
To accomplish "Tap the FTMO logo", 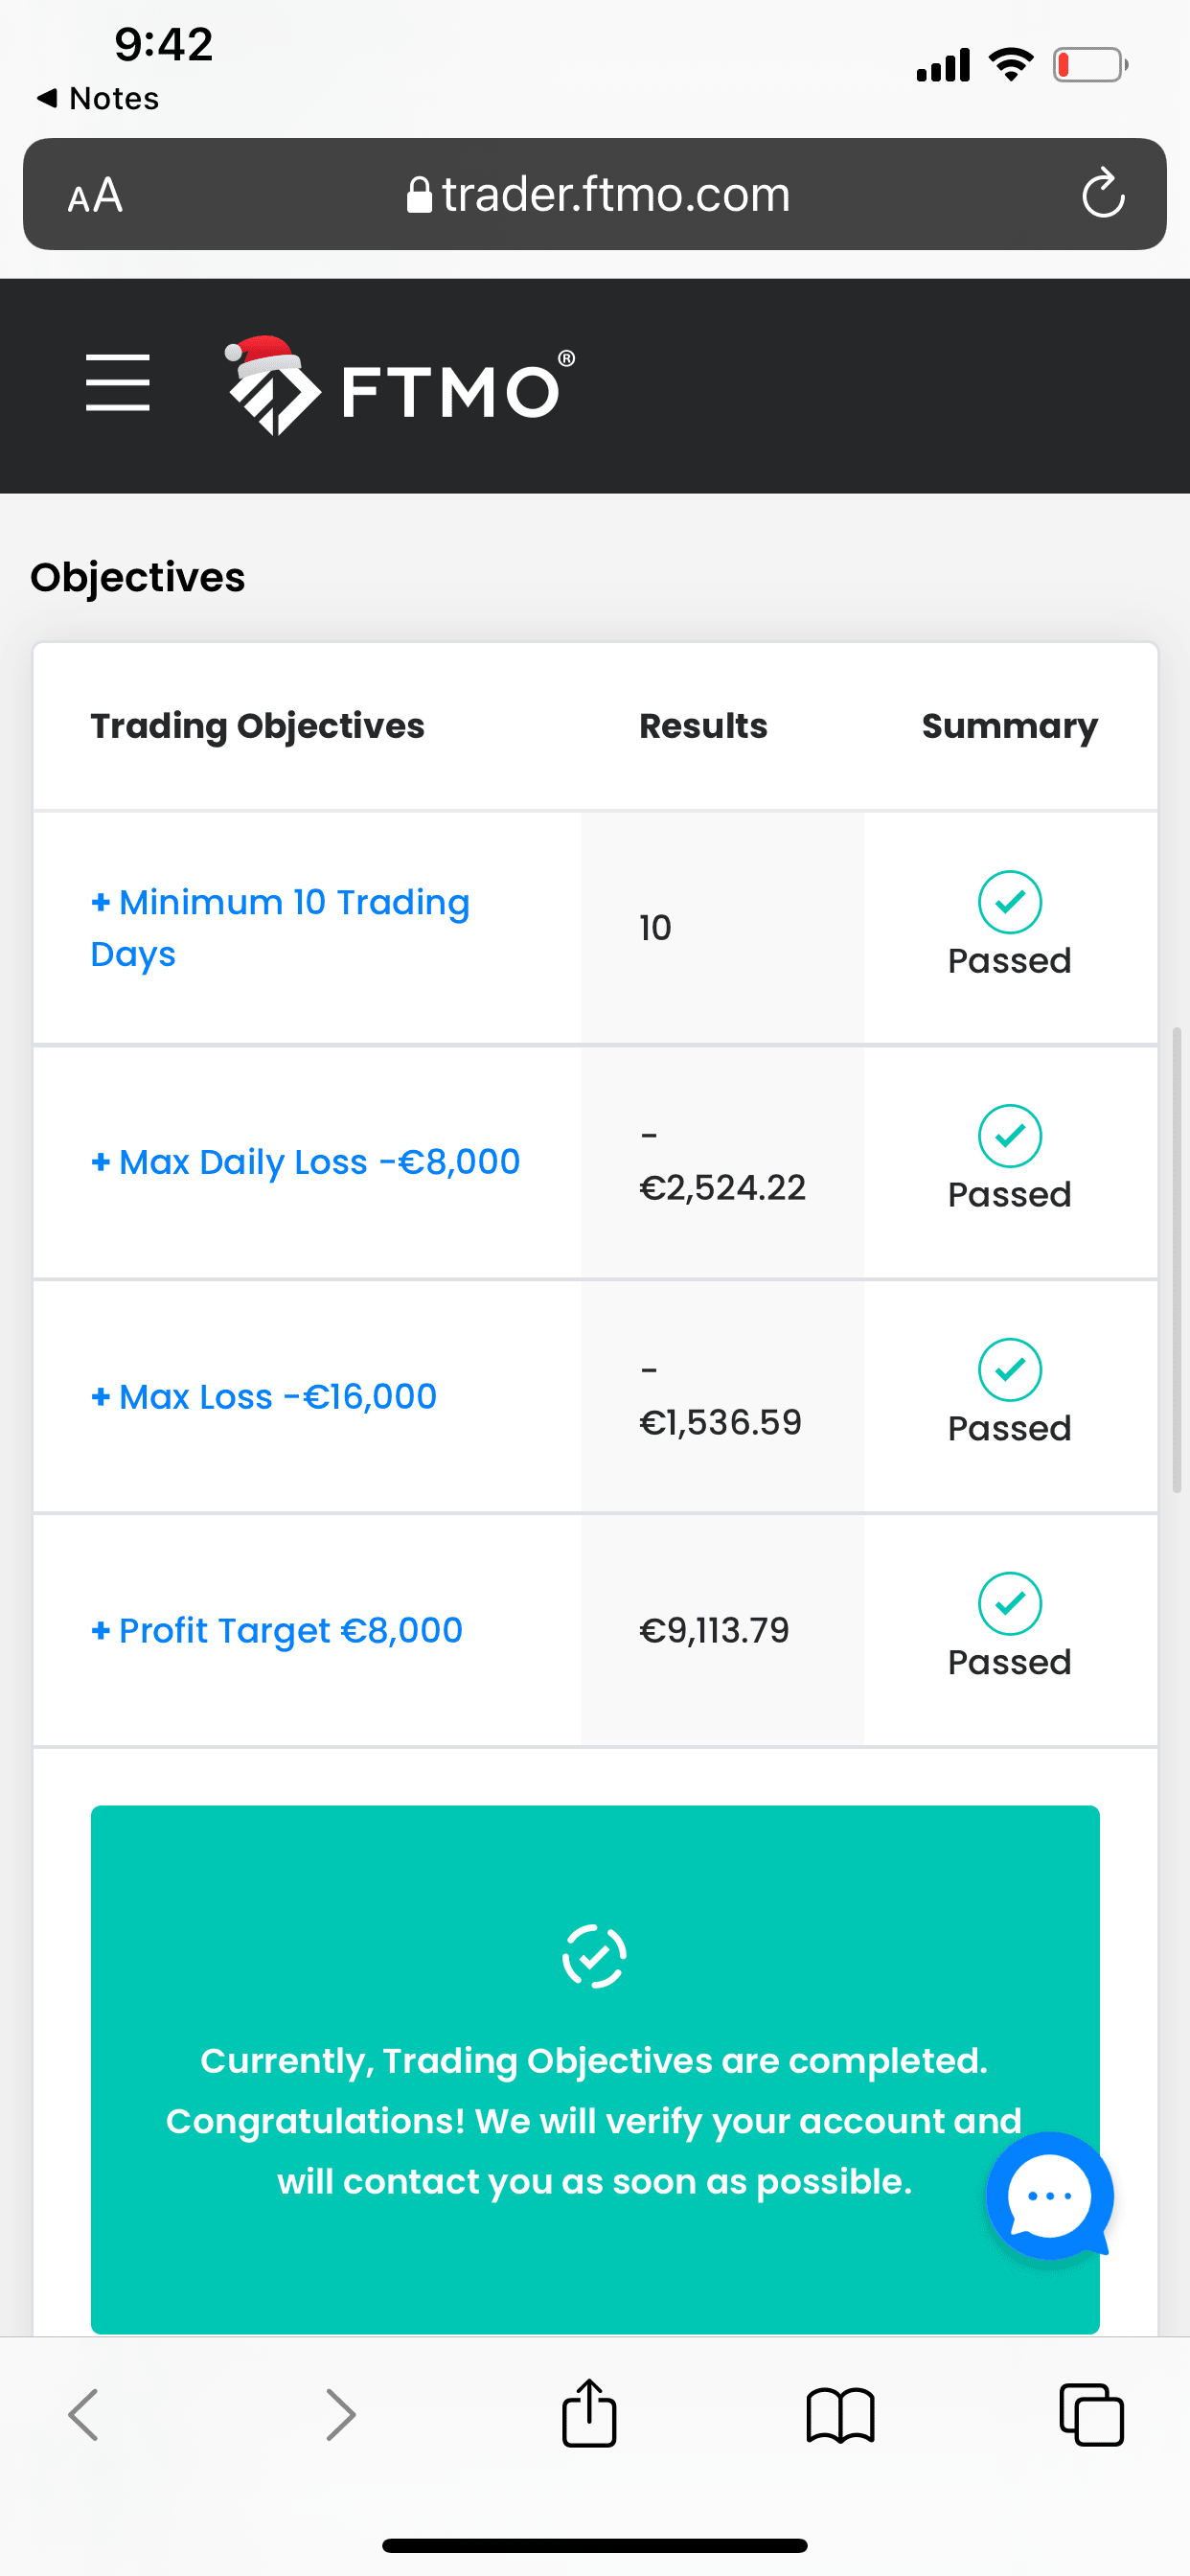I will [x=400, y=386].
